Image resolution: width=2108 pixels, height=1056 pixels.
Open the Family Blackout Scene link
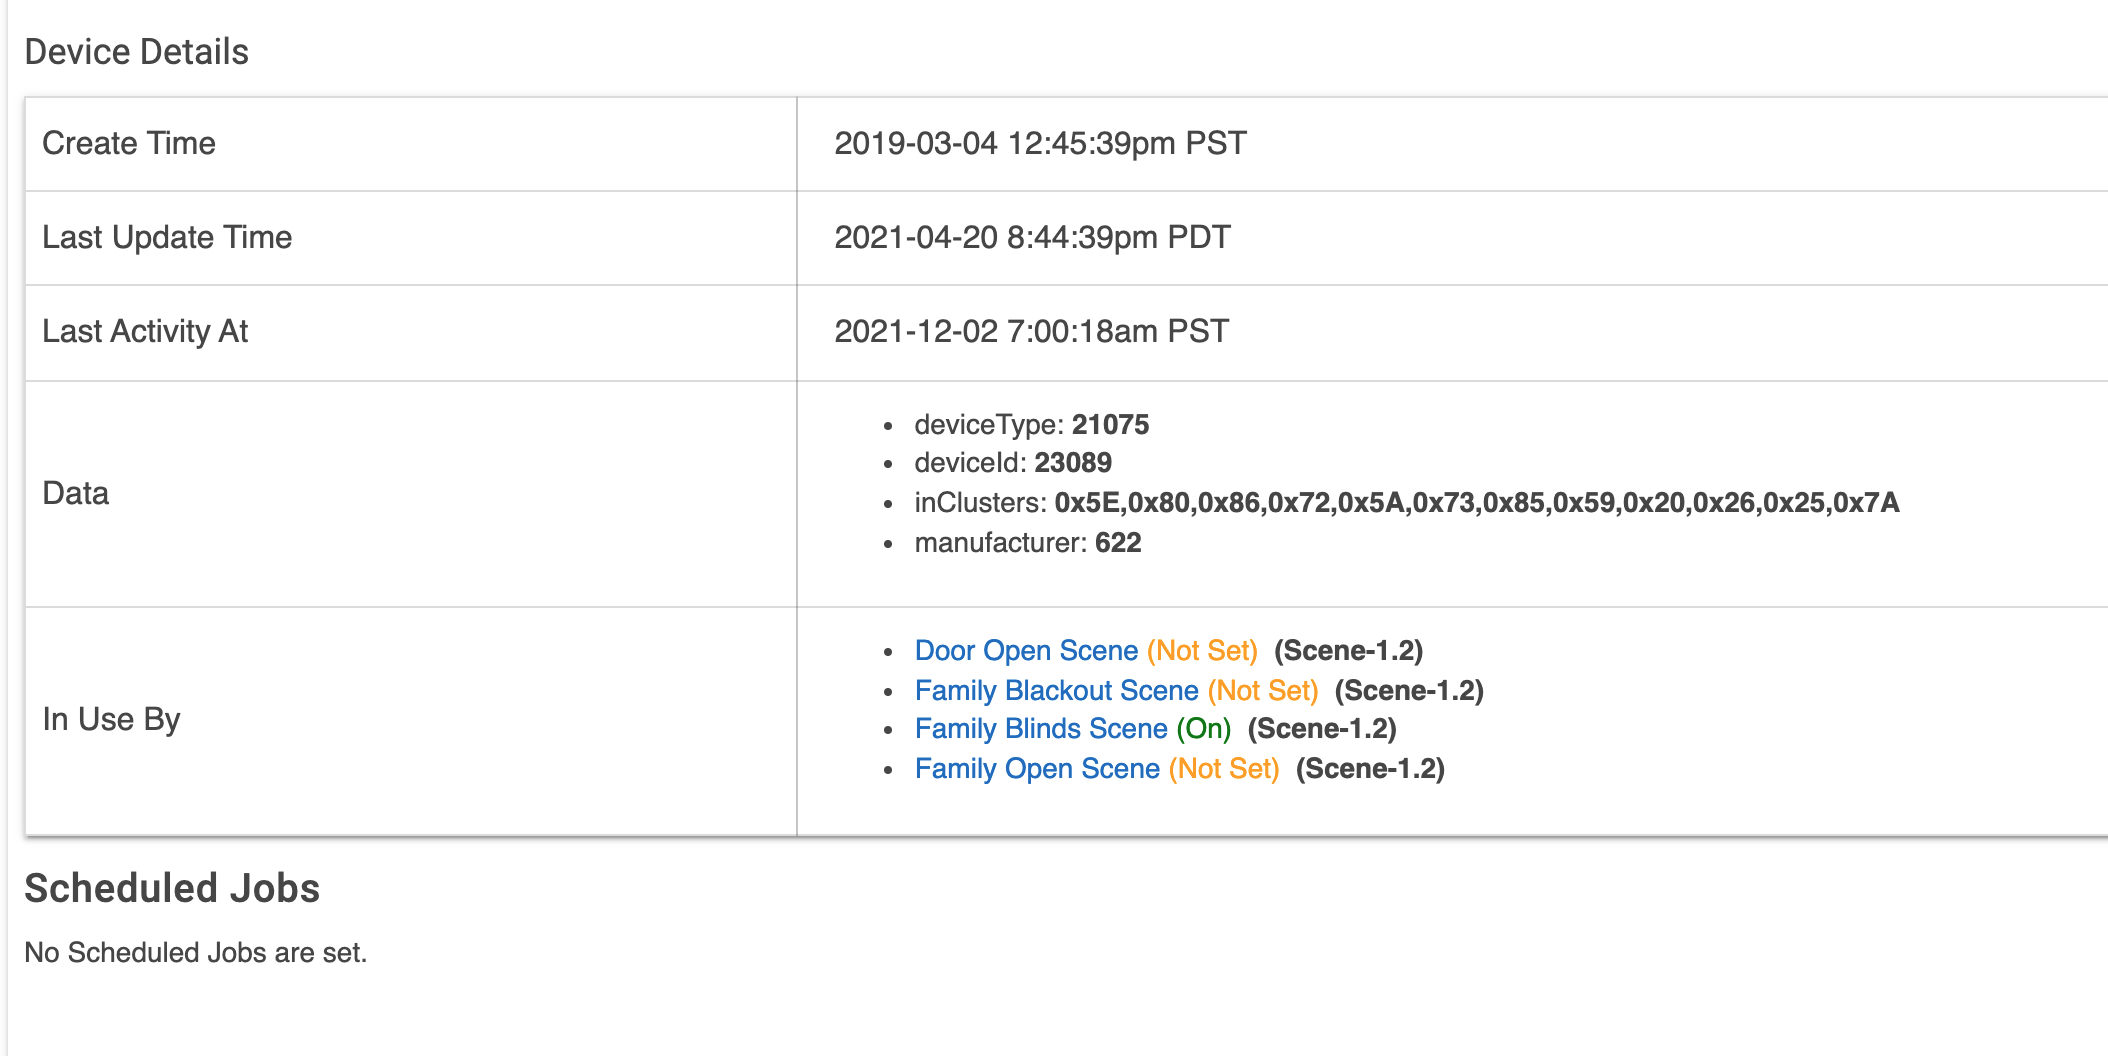point(1056,691)
